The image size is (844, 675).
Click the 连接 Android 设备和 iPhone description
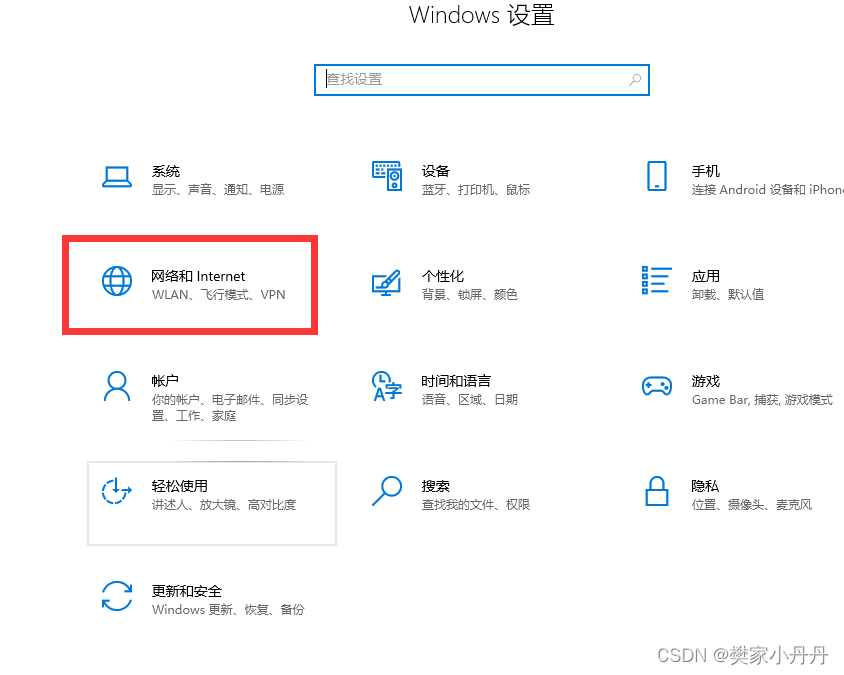click(768, 189)
